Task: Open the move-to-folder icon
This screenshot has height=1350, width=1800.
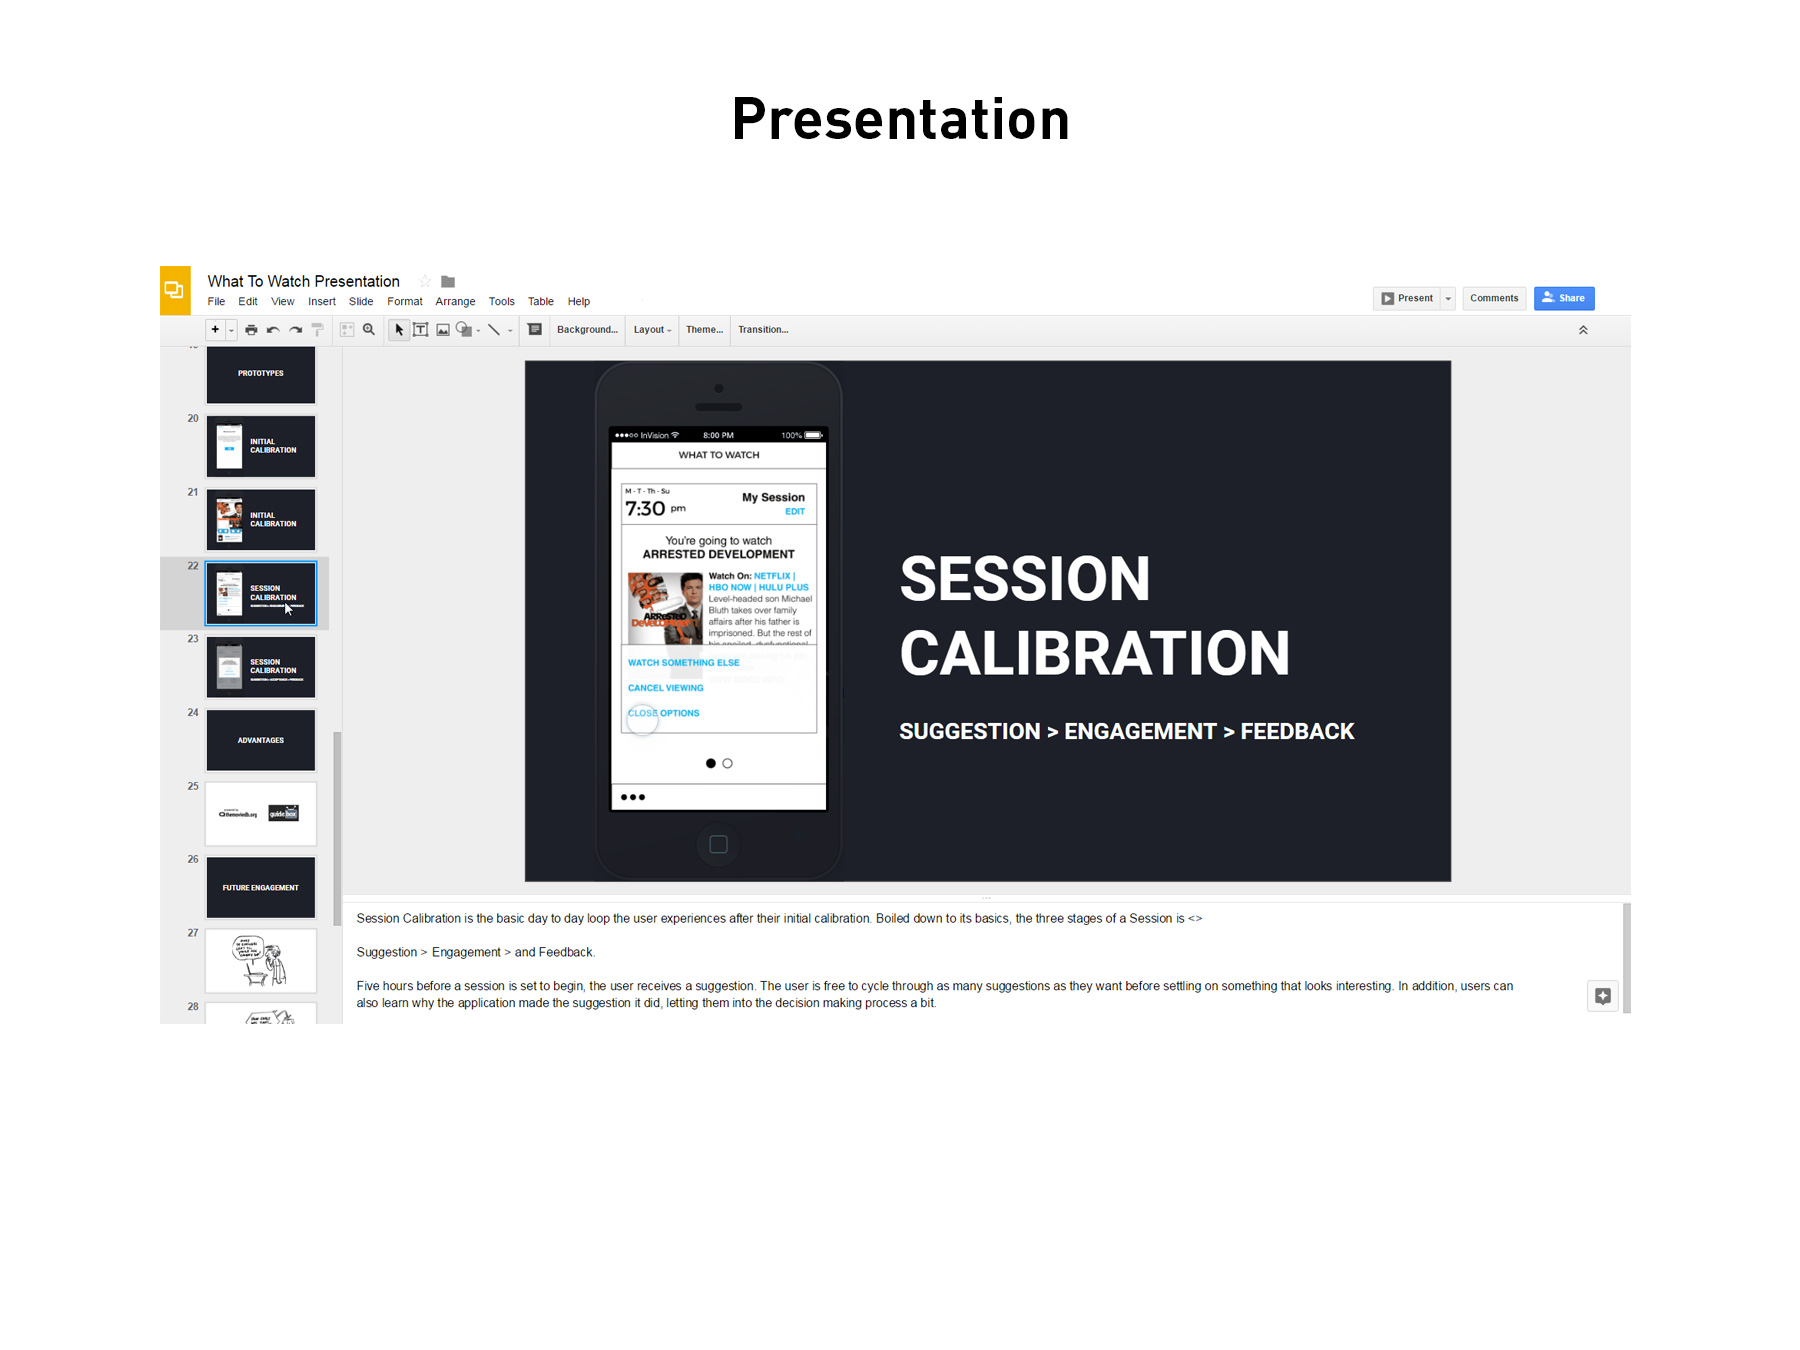Action: pos(448,282)
